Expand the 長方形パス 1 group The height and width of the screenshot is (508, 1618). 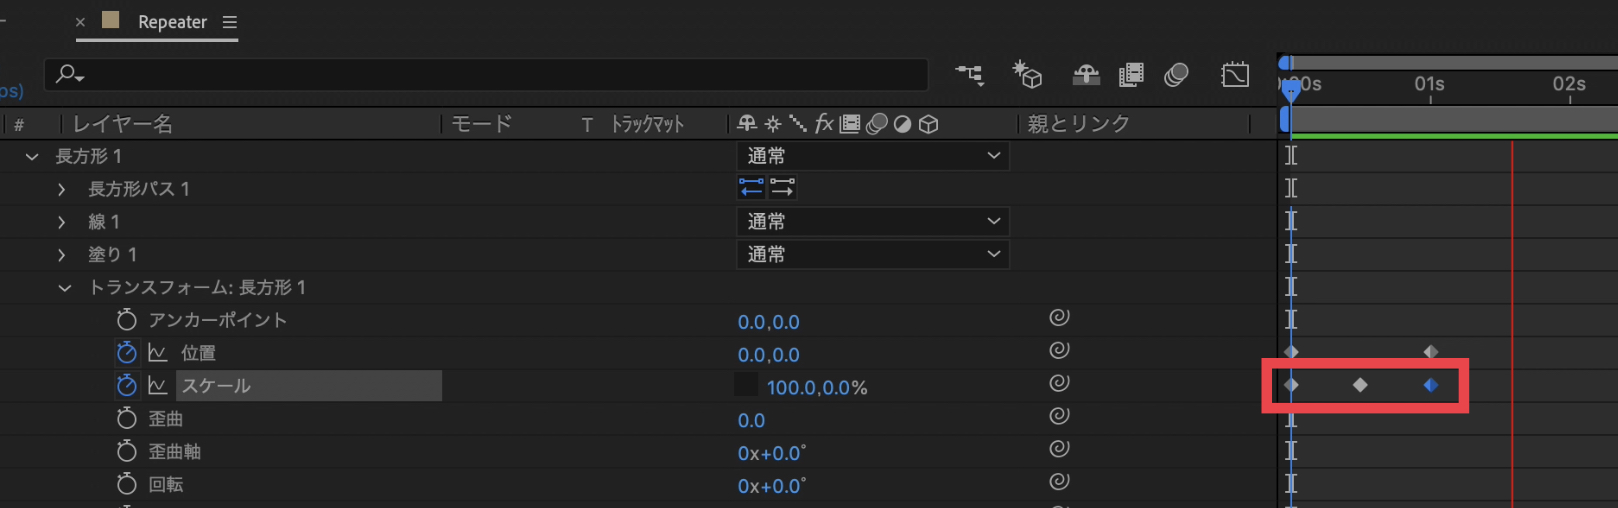(x=62, y=190)
